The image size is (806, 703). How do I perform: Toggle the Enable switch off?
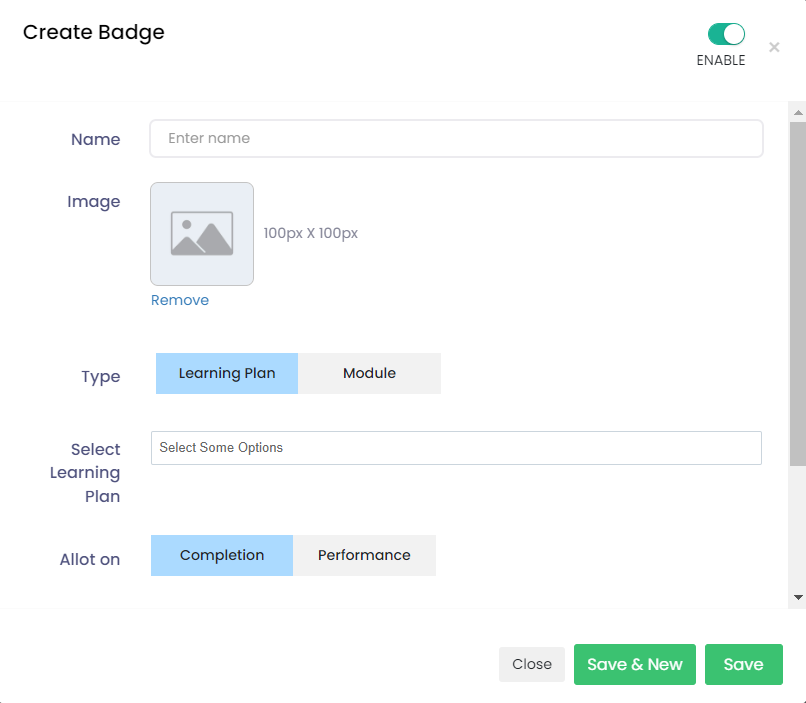coord(726,34)
